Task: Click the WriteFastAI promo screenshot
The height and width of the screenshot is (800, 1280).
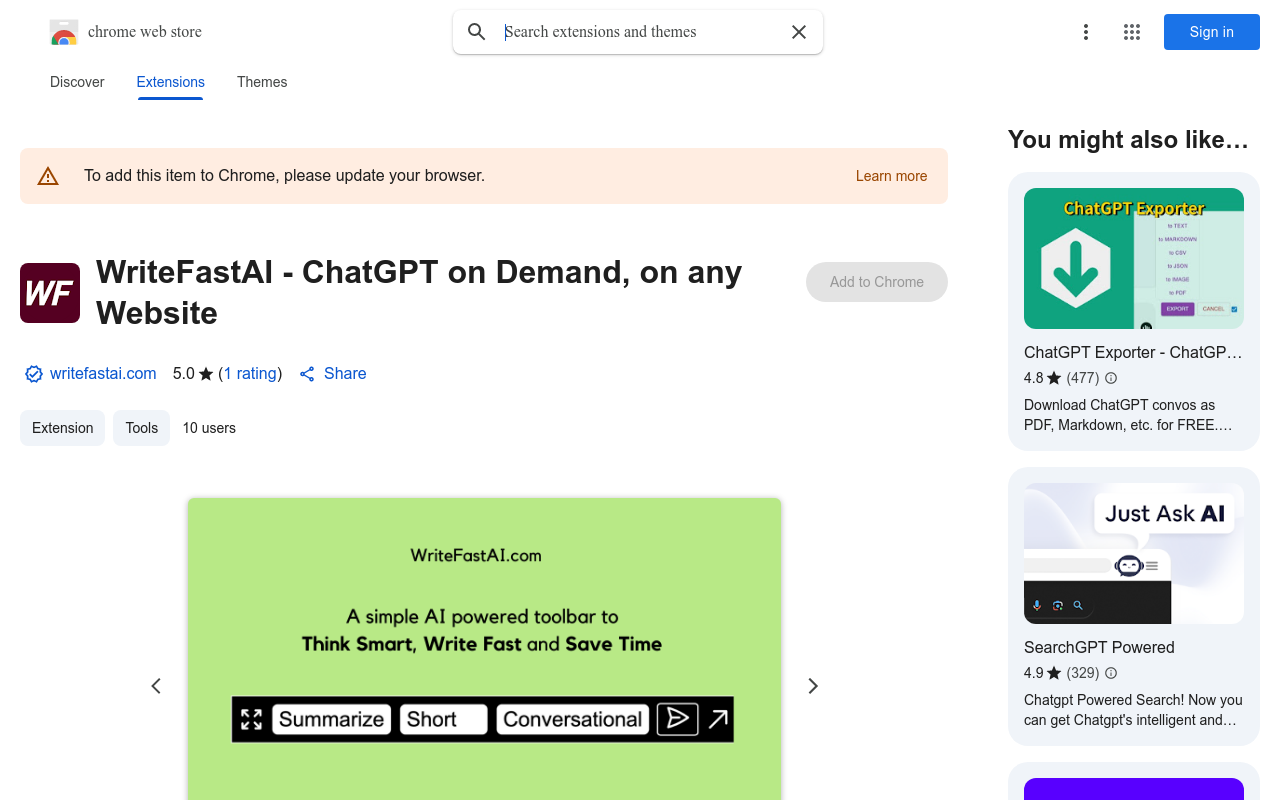Action: (484, 649)
